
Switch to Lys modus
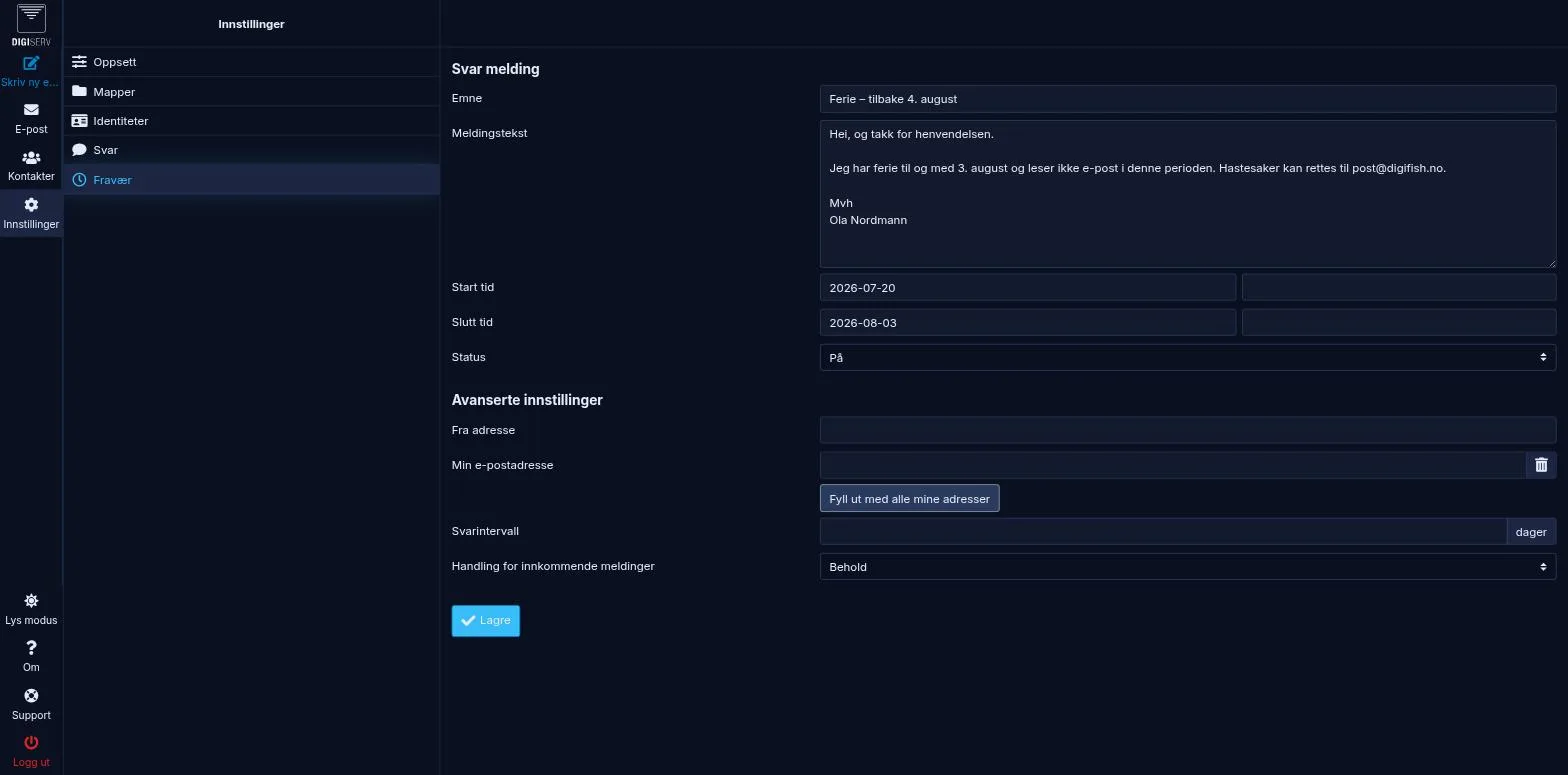pyautogui.click(x=31, y=609)
